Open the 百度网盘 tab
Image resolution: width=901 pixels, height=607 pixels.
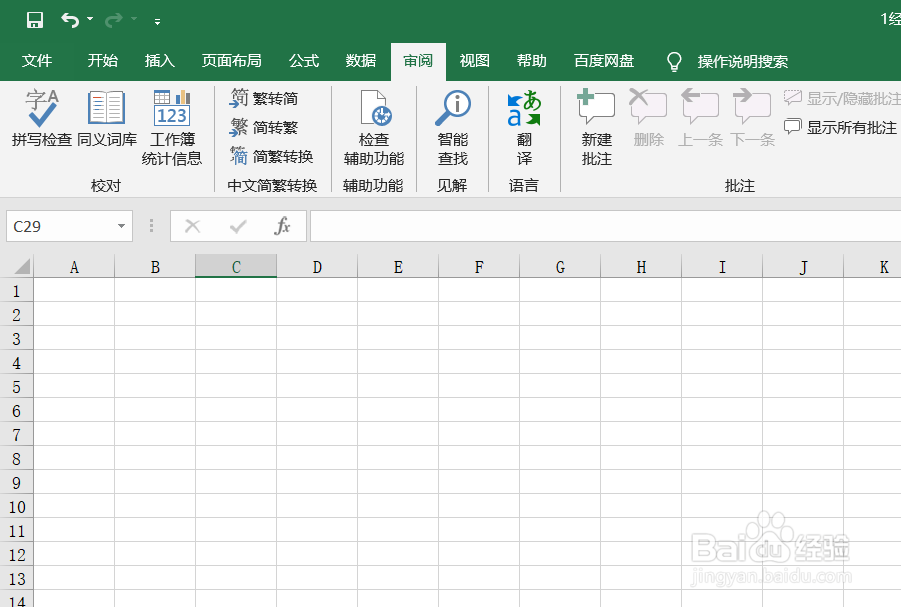pos(604,61)
